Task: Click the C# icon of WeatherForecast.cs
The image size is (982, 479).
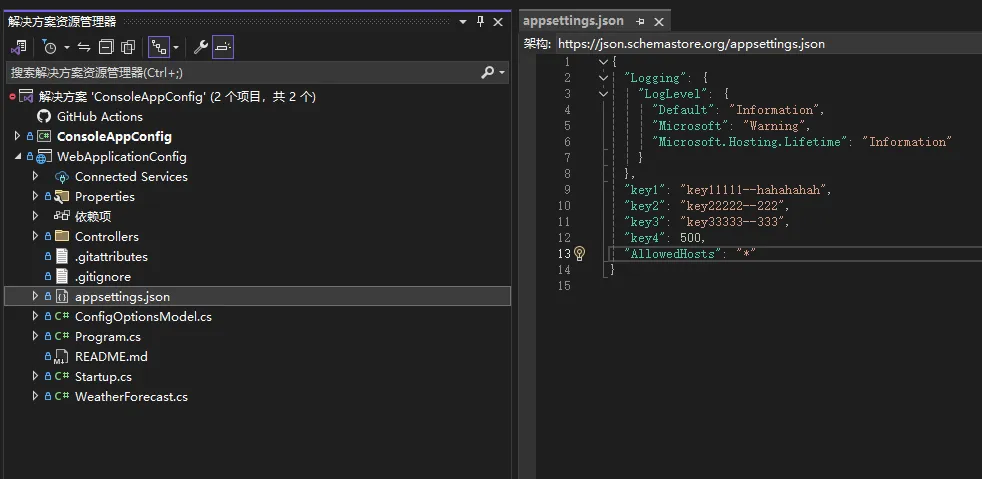Action: click(x=61, y=397)
